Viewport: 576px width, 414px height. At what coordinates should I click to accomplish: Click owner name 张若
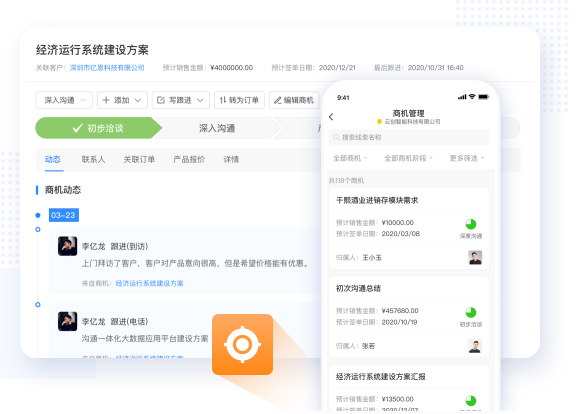pyautogui.click(x=368, y=346)
